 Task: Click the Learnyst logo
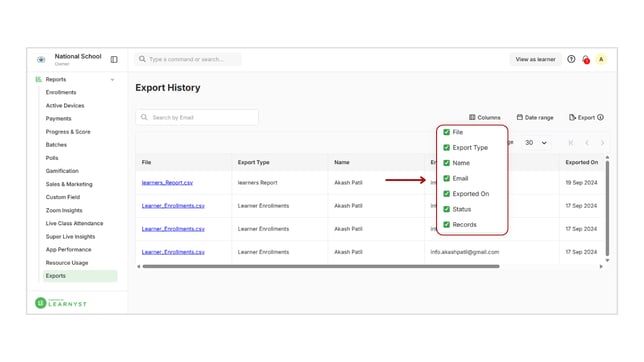(x=61, y=303)
